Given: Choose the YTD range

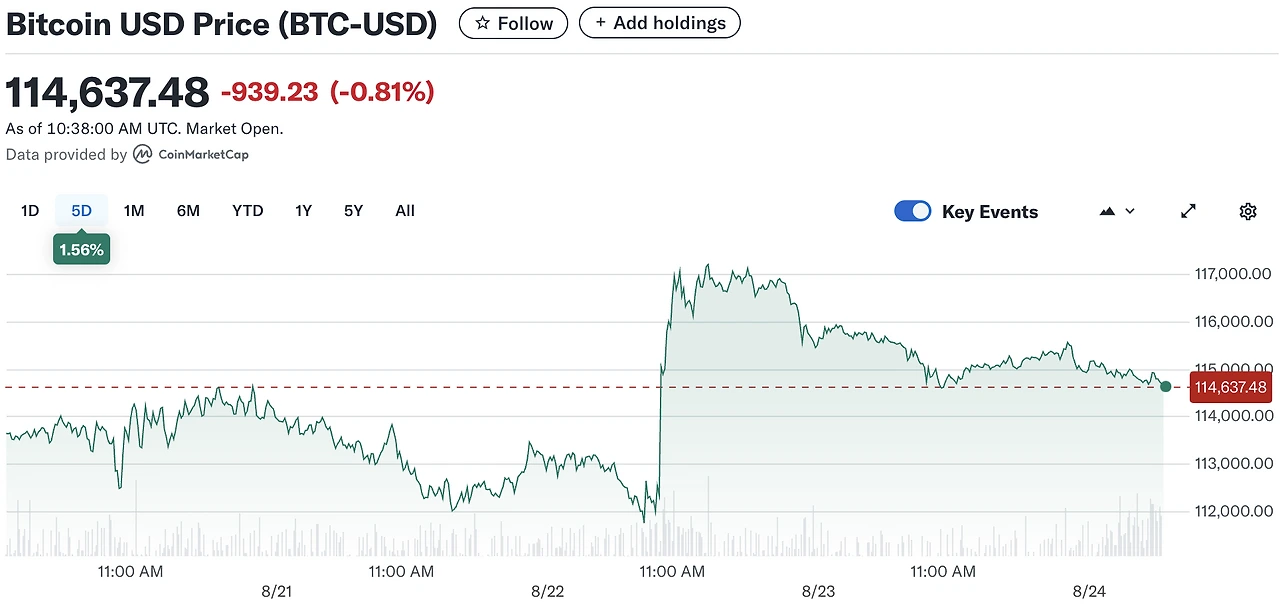Looking at the screenshot, I should click(x=247, y=210).
